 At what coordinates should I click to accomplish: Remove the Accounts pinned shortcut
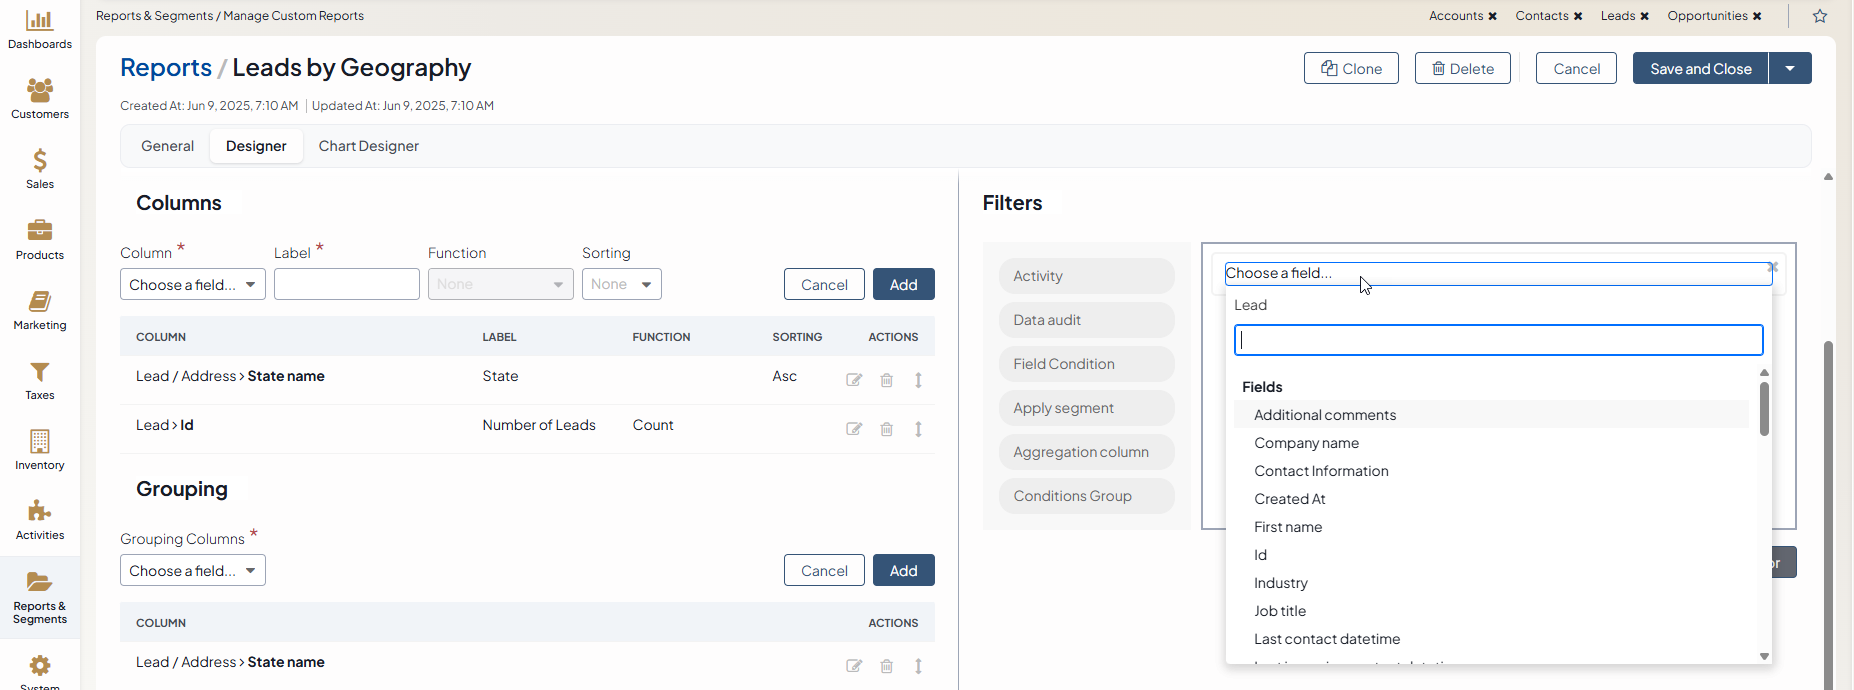tap(1493, 16)
